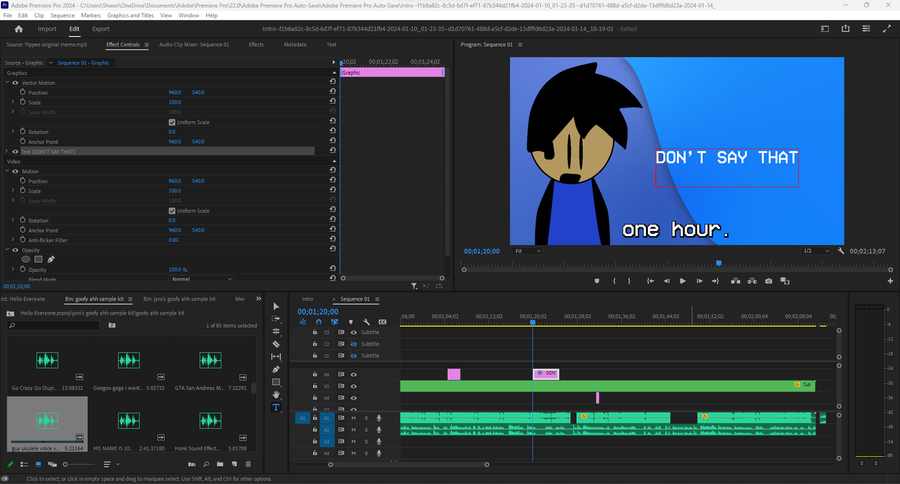Select the Ripple Edit tool
This screenshot has width=900, height=484.
(276, 331)
